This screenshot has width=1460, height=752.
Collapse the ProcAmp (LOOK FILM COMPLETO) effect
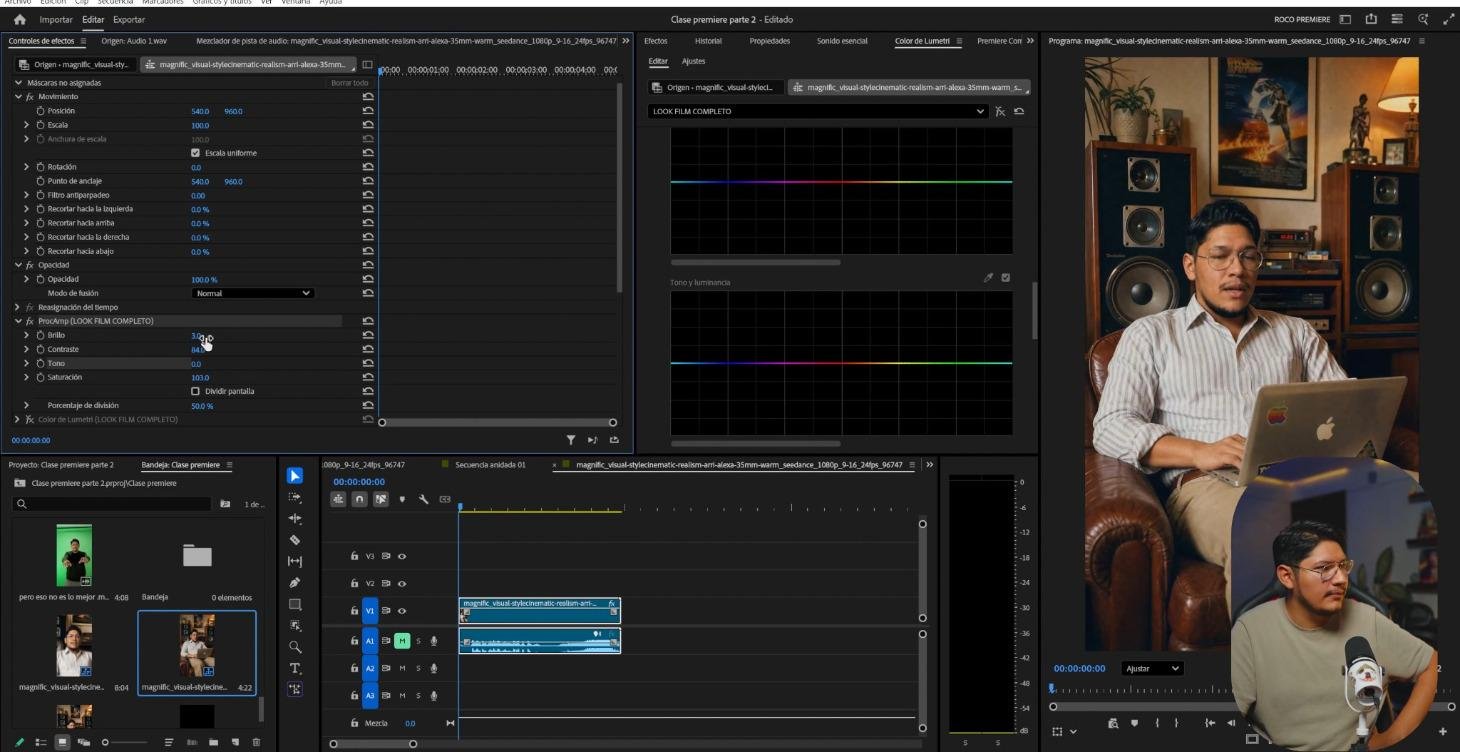(x=18, y=321)
